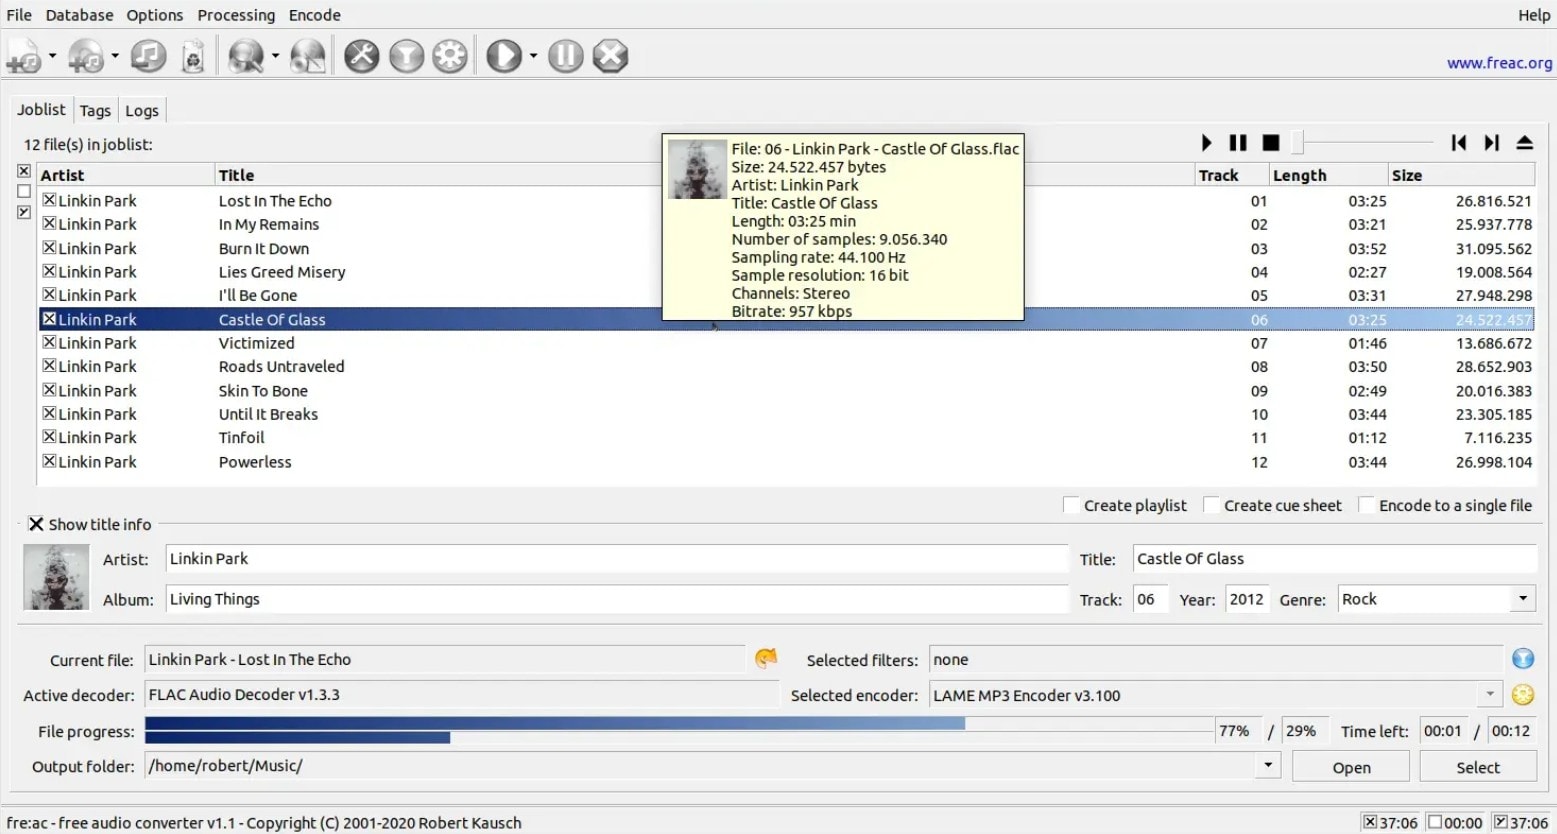
Task: Switch to the Logs tab
Action: [142, 111]
